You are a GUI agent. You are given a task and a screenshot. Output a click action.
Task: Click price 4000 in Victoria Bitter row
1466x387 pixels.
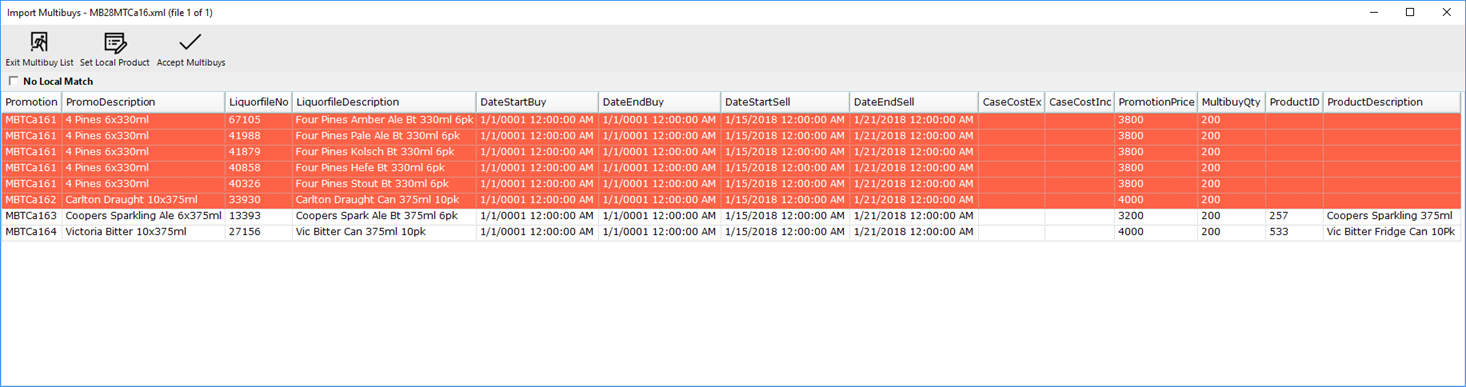pos(1156,232)
